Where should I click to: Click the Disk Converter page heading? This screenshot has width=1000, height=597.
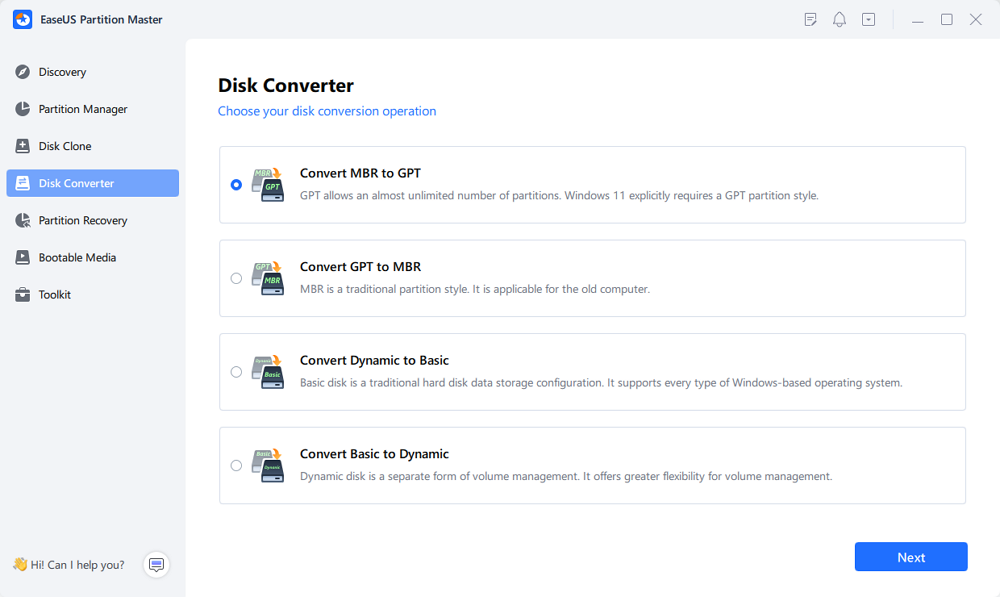pyautogui.click(x=286, y=85)
